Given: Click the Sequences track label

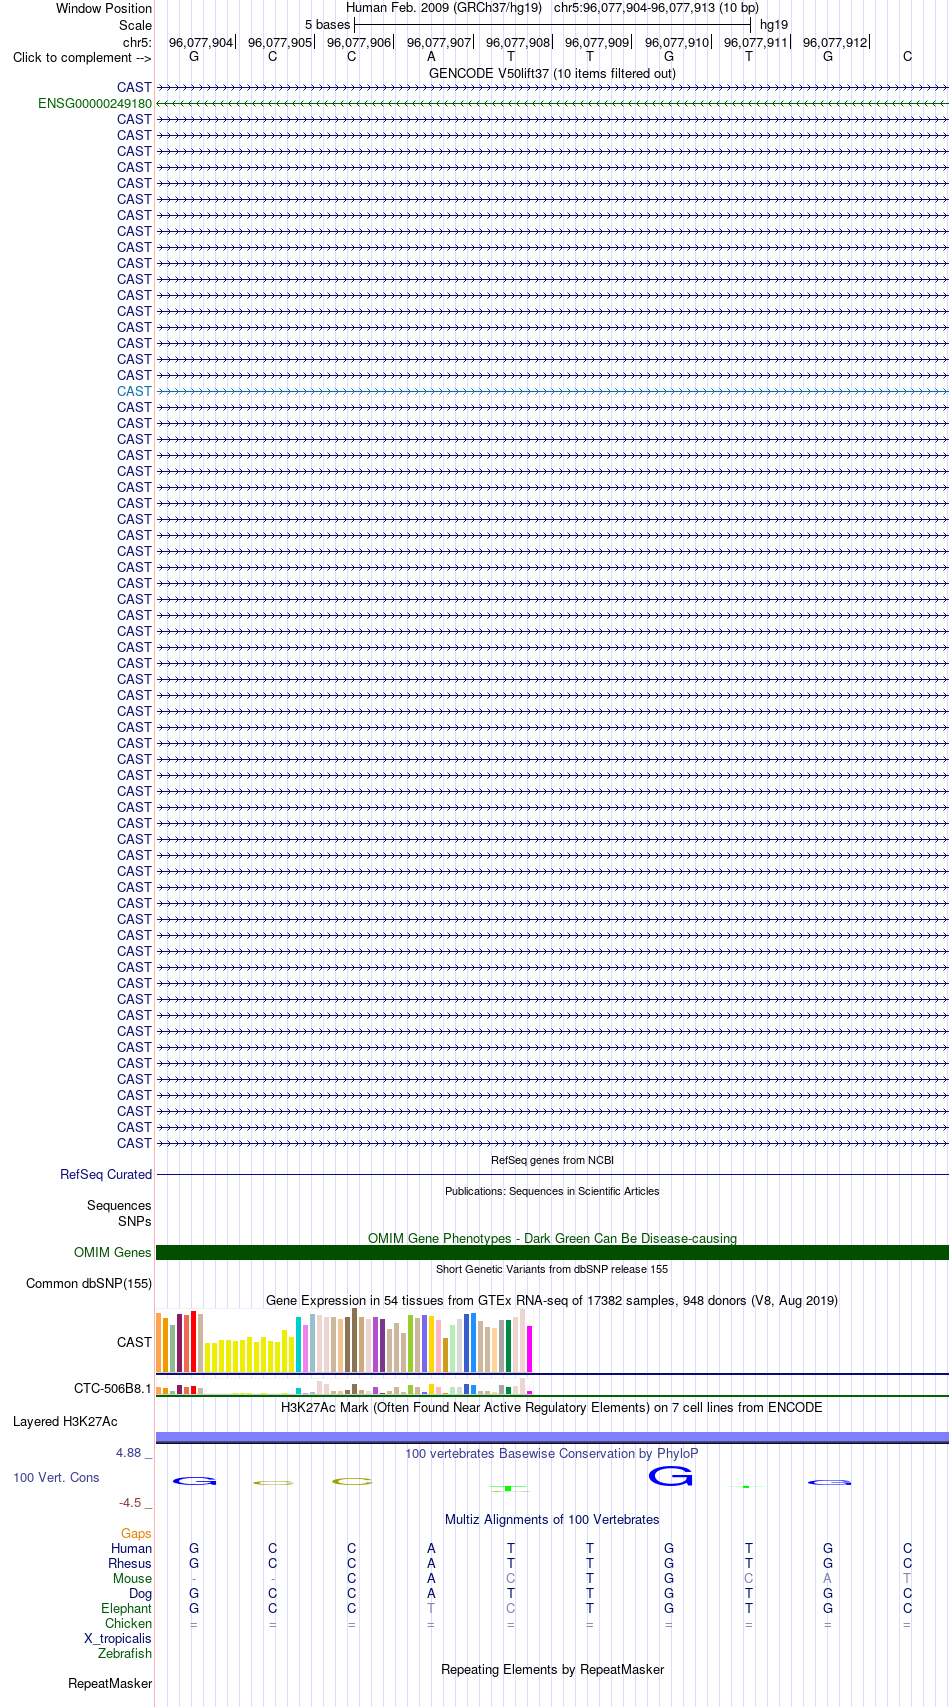Looking at the screenshot, I should (x=119, y=1205).
